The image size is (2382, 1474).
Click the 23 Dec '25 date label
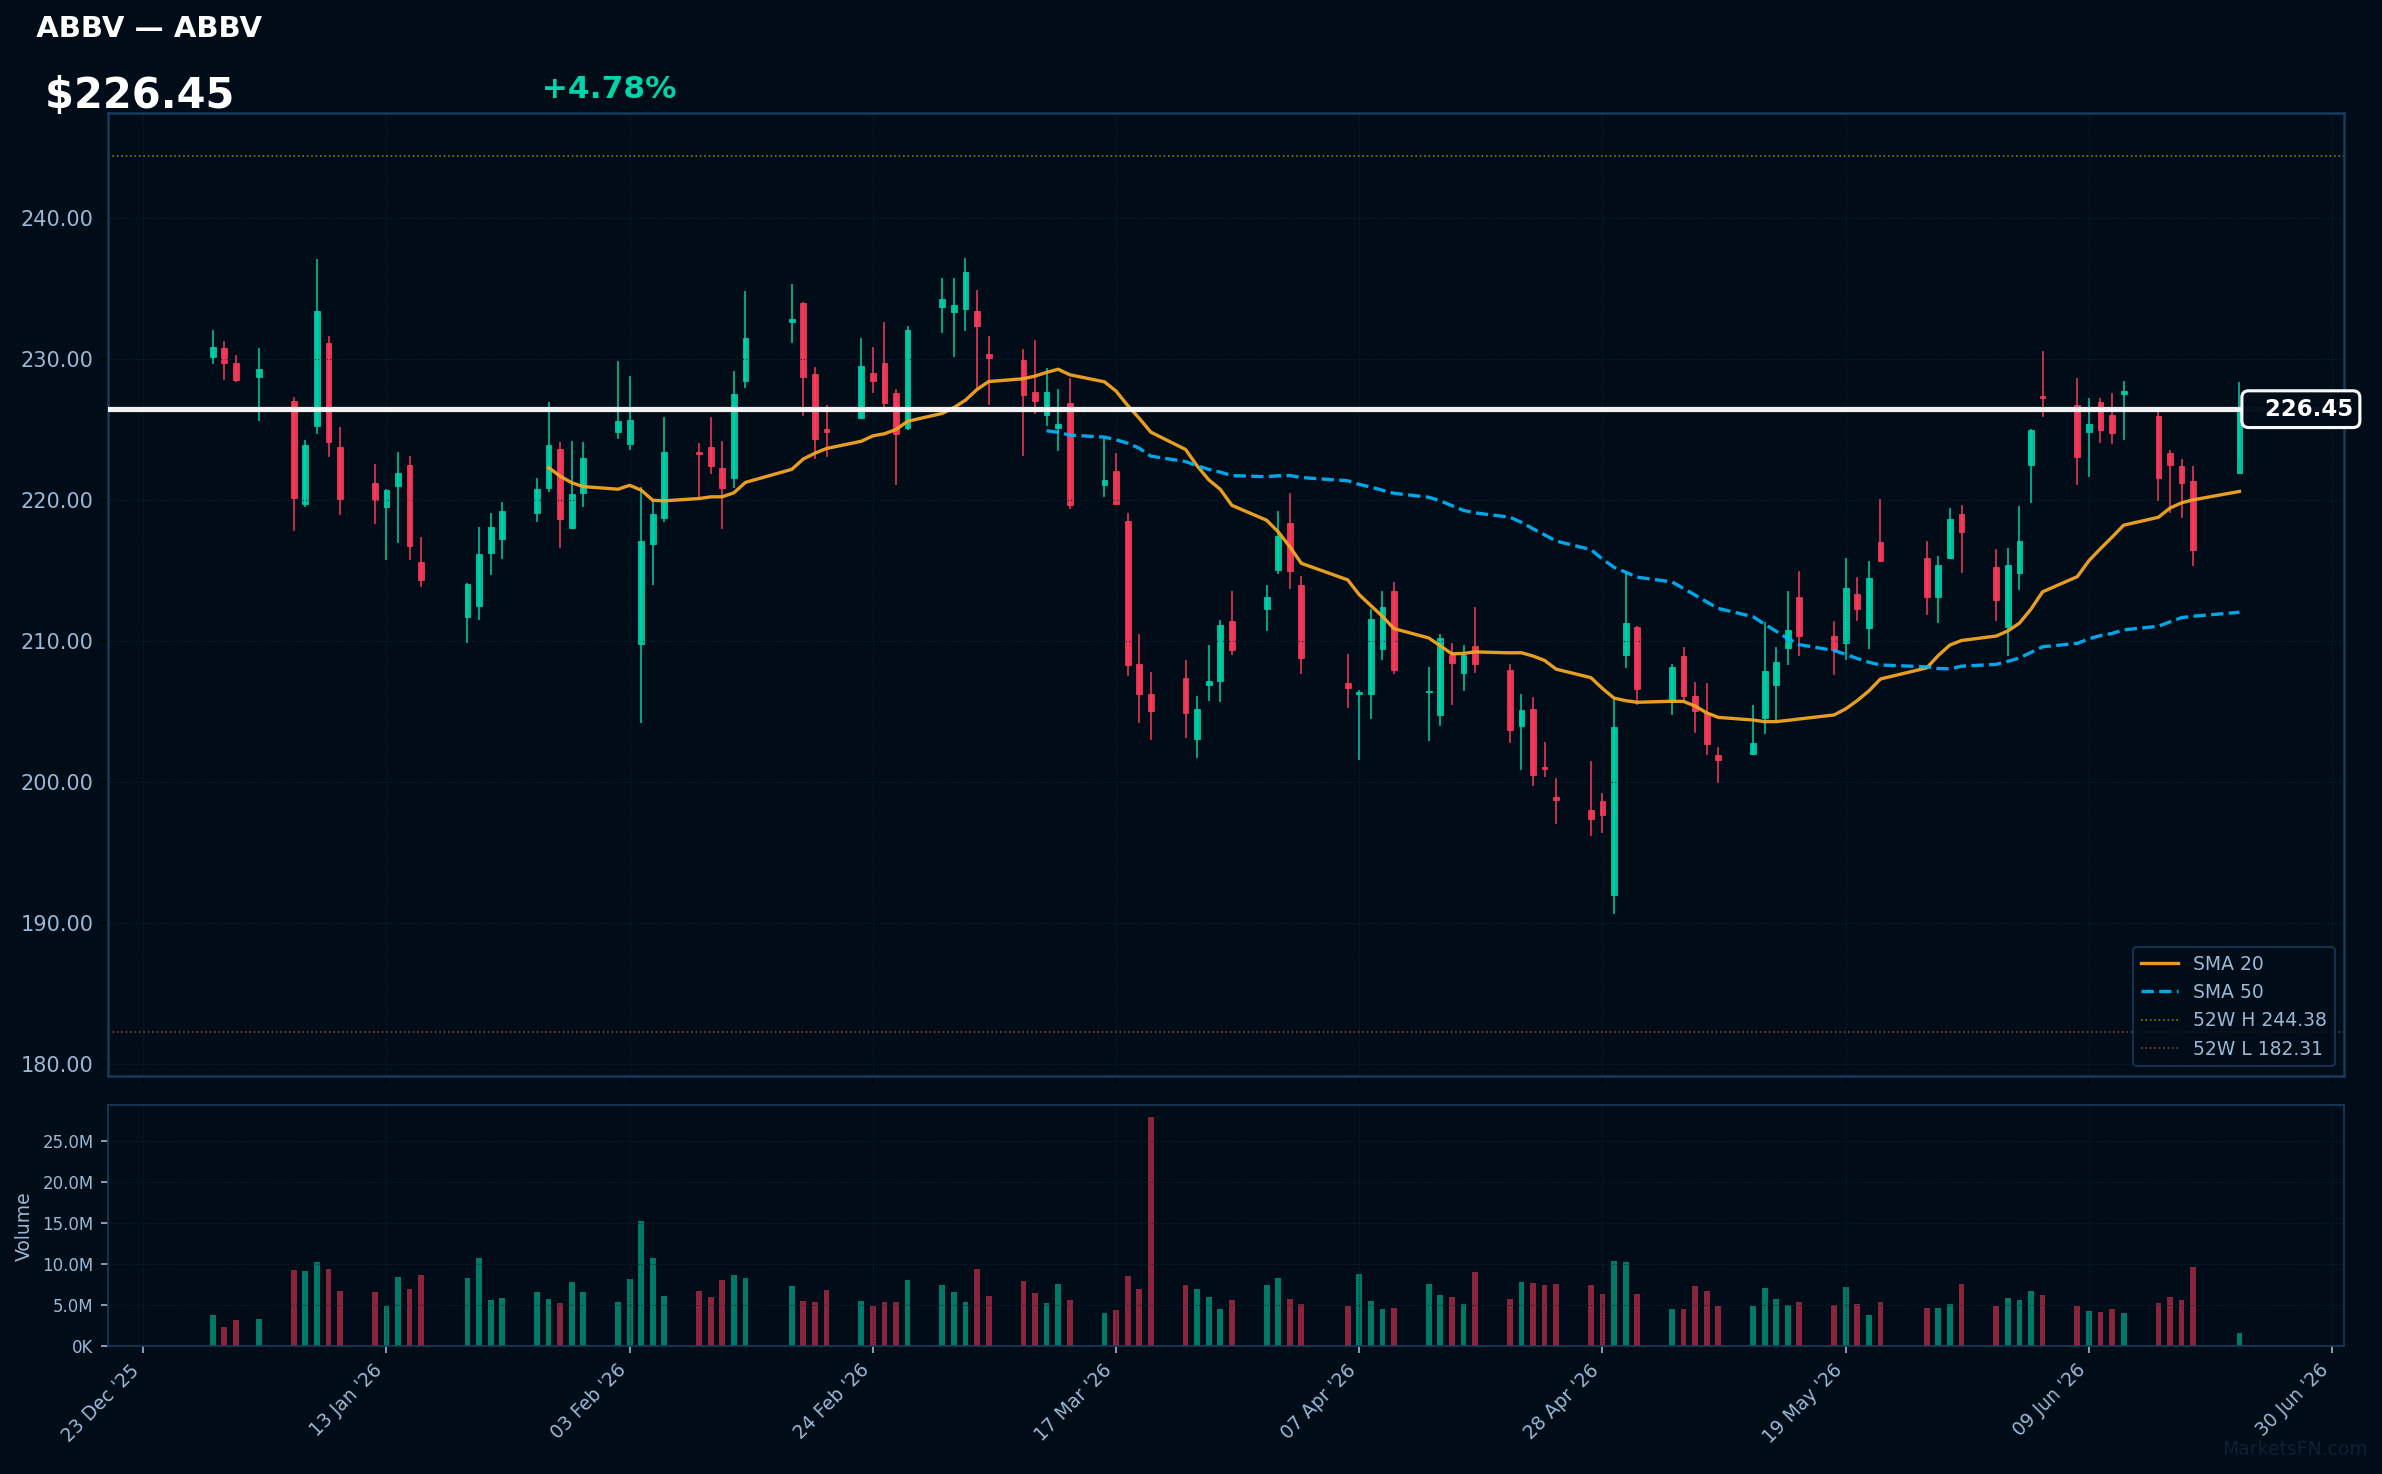(x=100, y=1402)
